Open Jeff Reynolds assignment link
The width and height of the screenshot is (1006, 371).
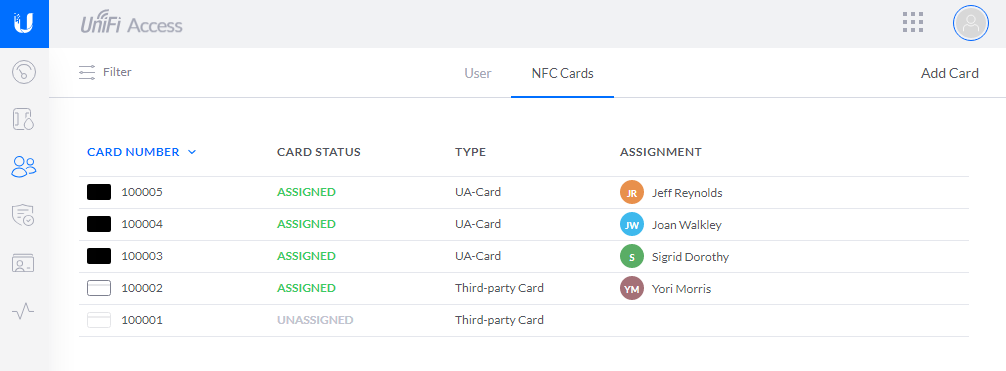[x=686, y=193]
